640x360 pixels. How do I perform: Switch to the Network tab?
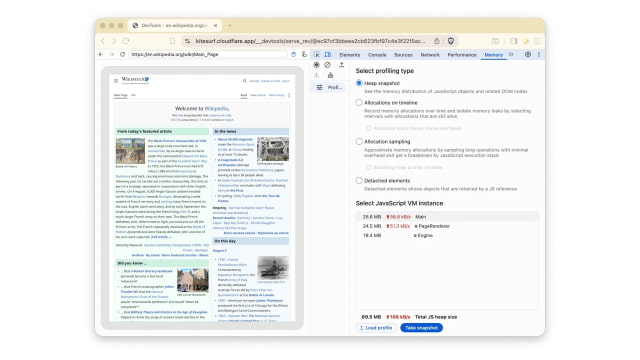[x=430, y=55]
